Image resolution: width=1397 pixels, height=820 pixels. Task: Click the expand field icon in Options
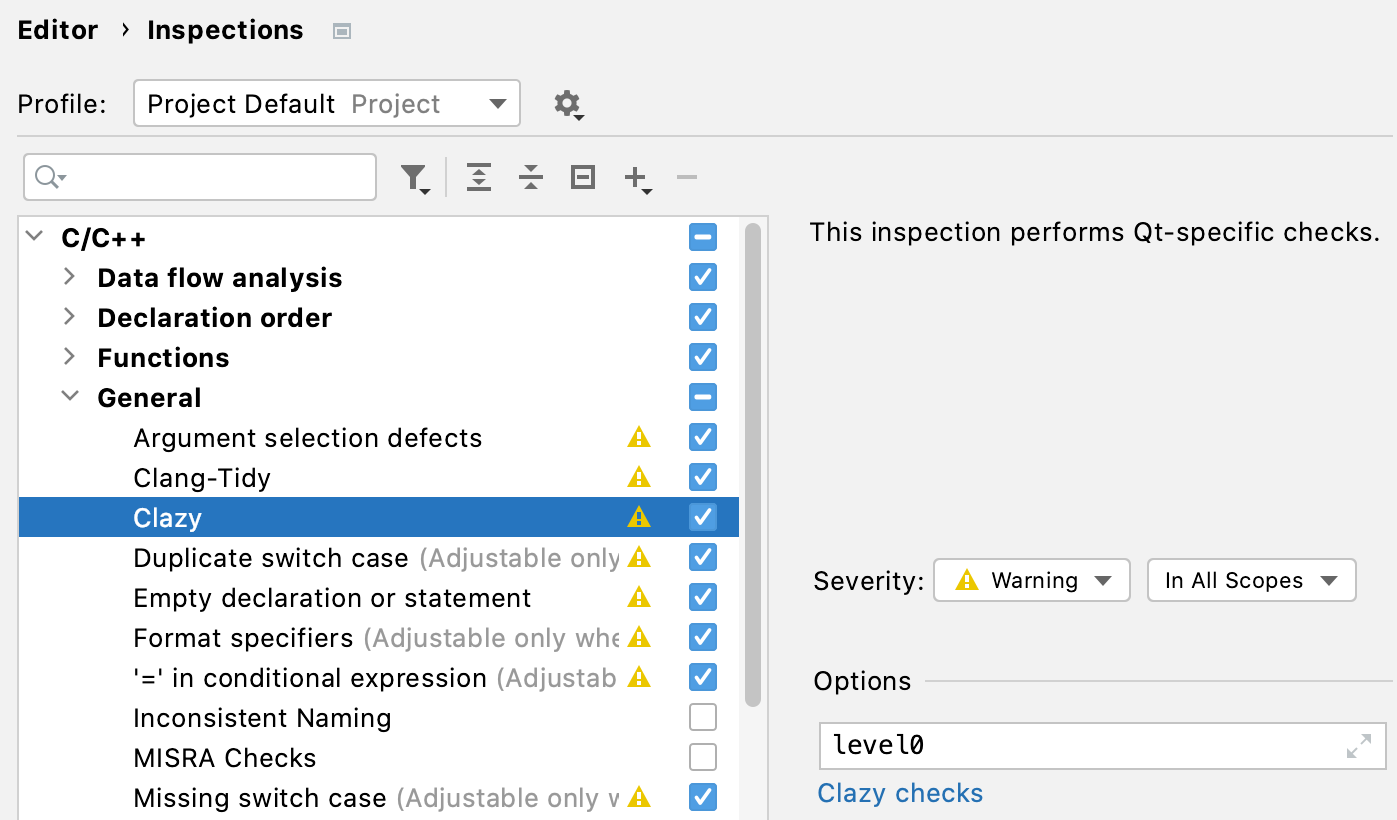[x=1358, y=746]
